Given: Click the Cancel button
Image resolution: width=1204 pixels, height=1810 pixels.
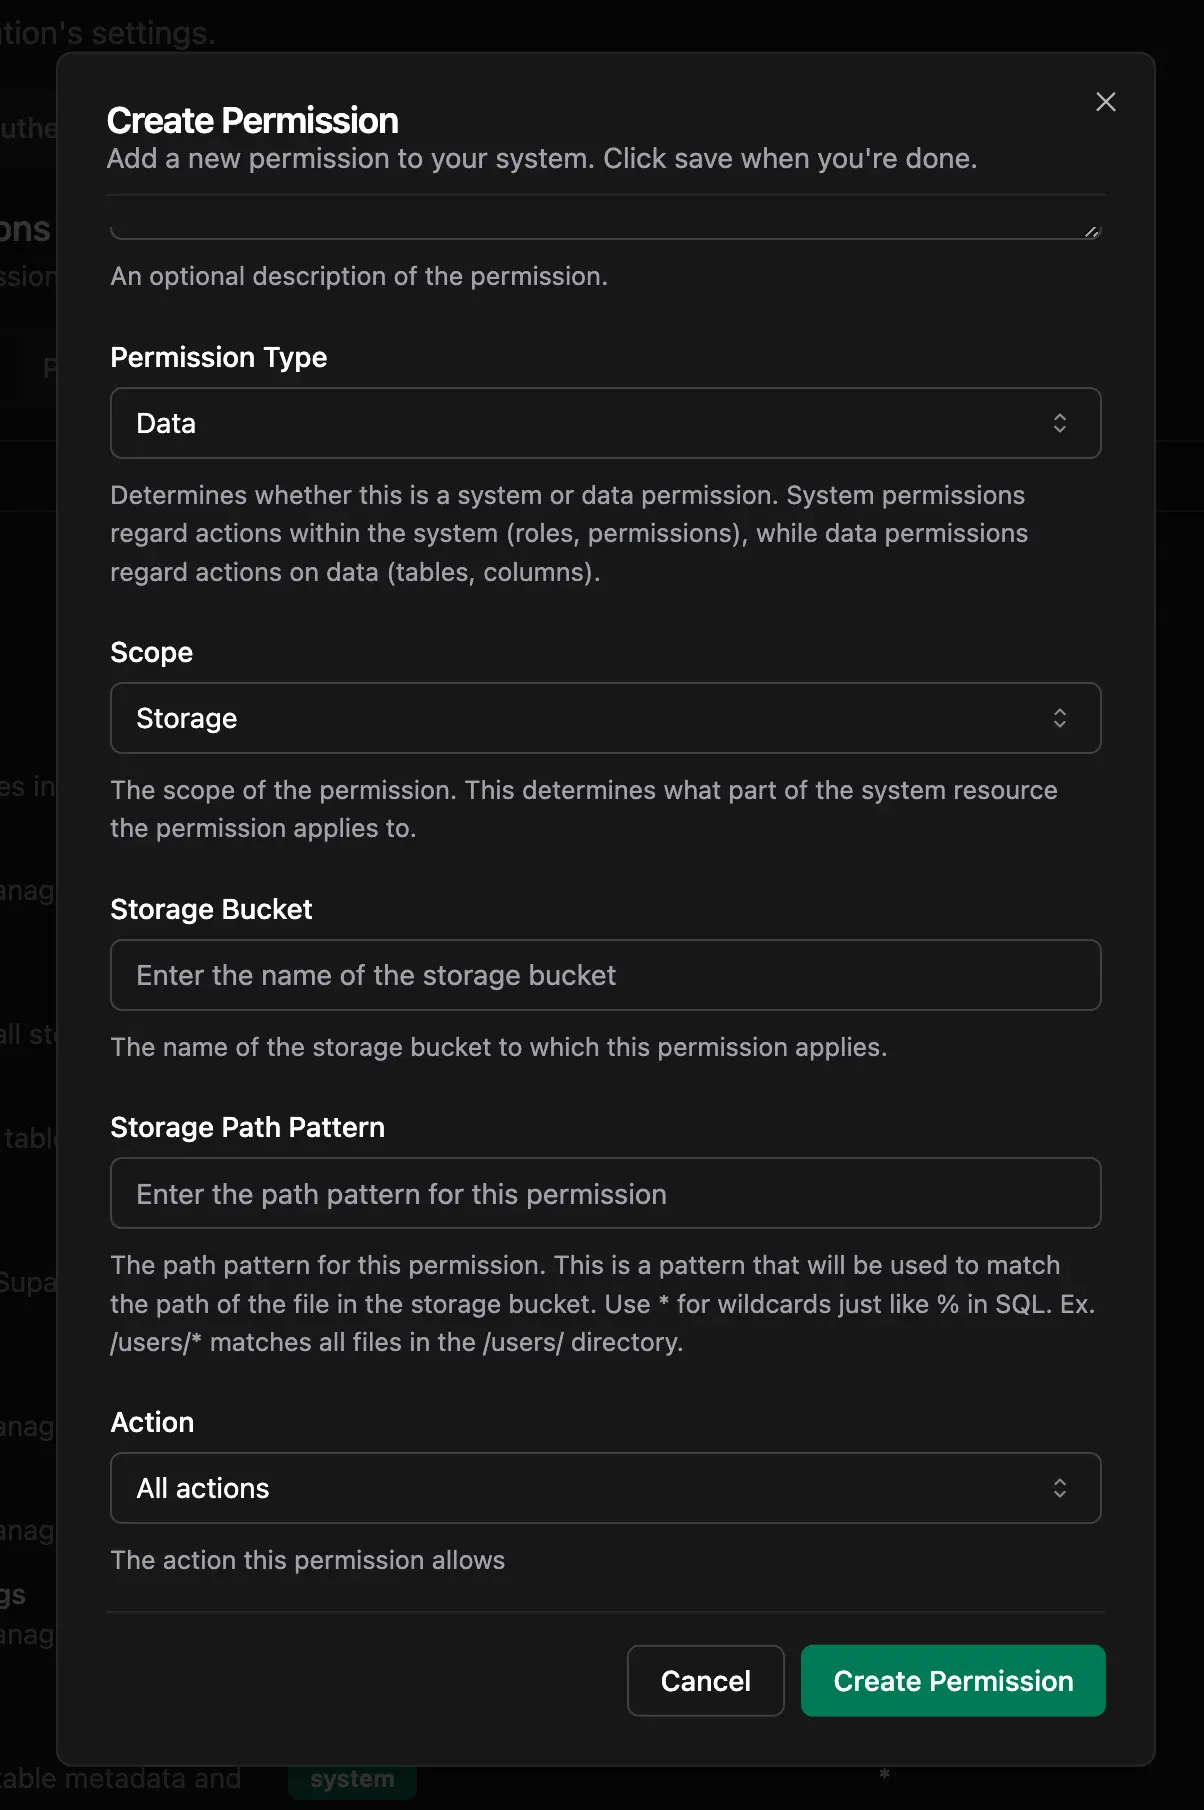Looking at the screenshot, I should (705, 1681).
